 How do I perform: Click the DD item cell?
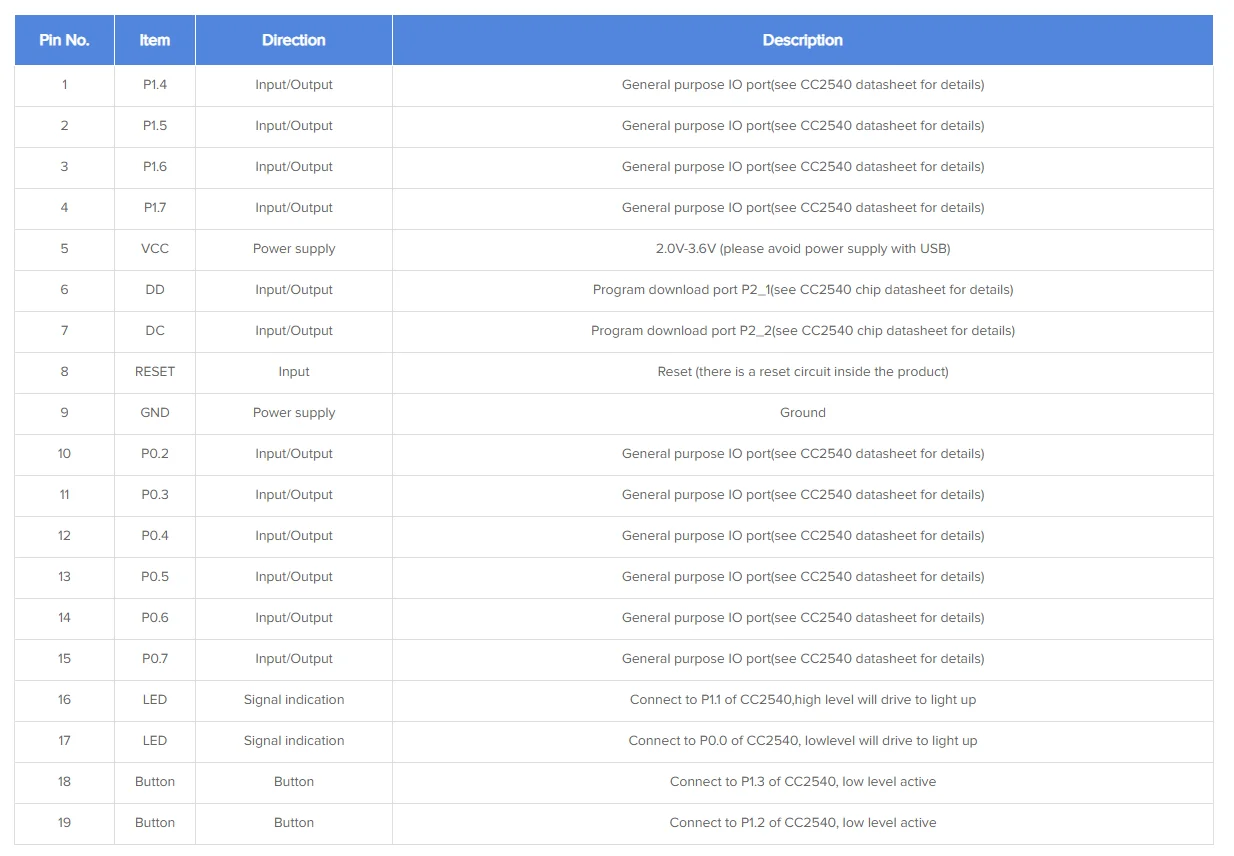(155, 290)
